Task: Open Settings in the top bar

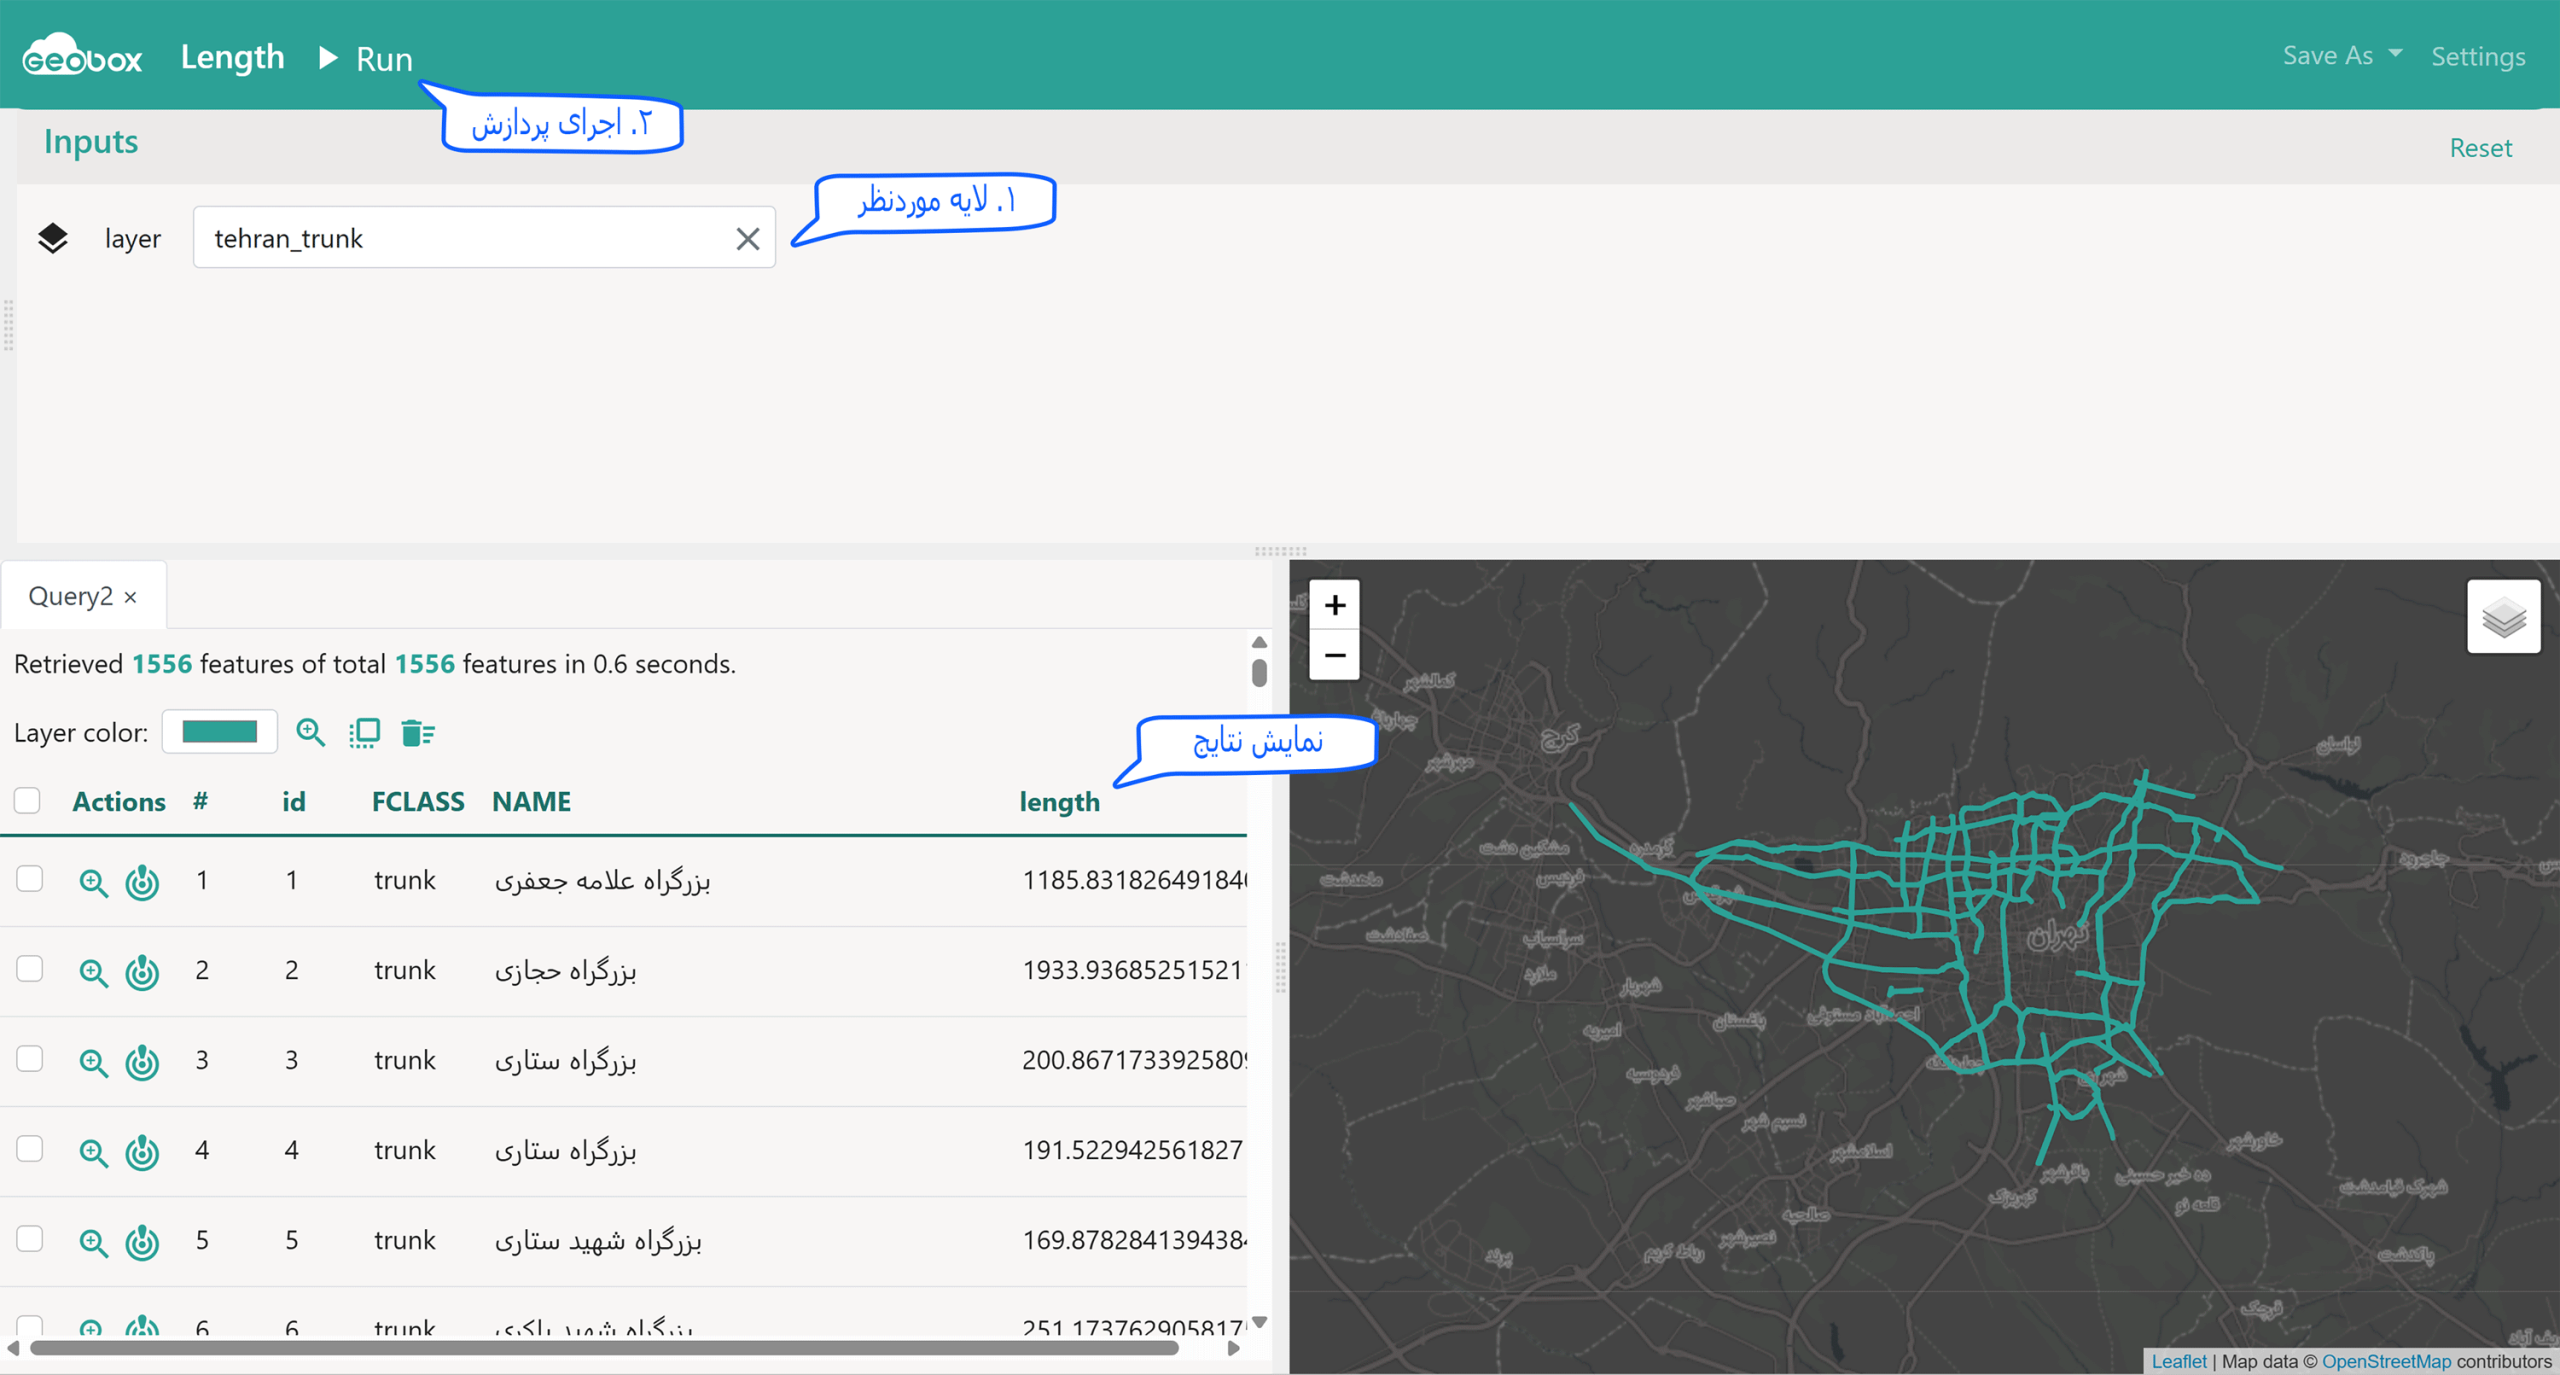Action: point(2478,56)
